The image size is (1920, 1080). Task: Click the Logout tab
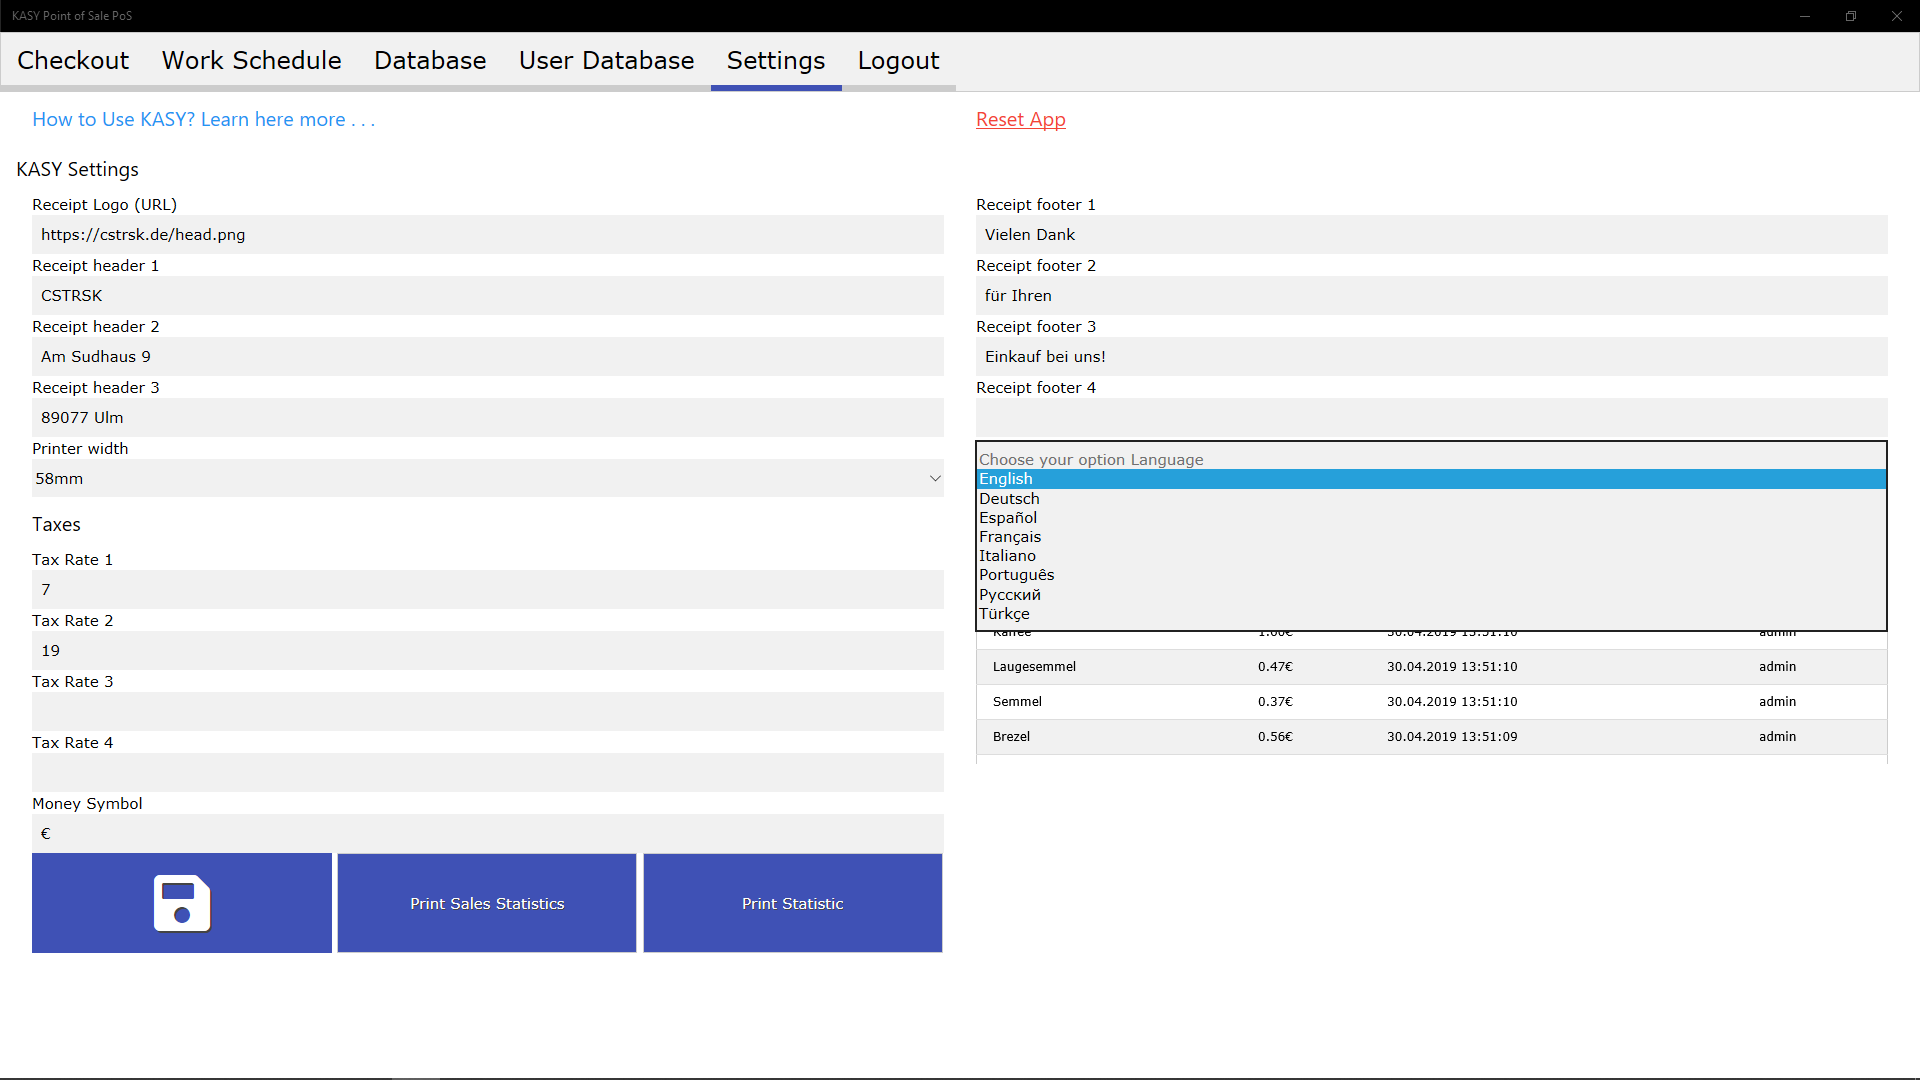tap(898, 61)
